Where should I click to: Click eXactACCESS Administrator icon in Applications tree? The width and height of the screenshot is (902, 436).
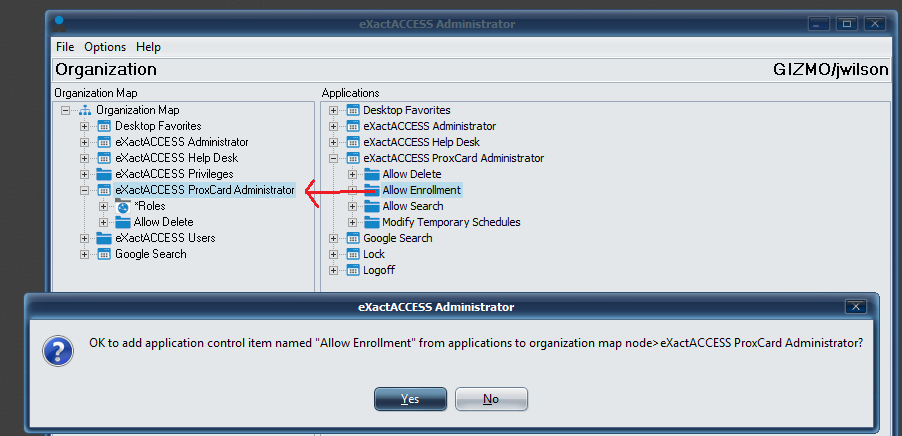pyautogui.click(x=352, y=126)
